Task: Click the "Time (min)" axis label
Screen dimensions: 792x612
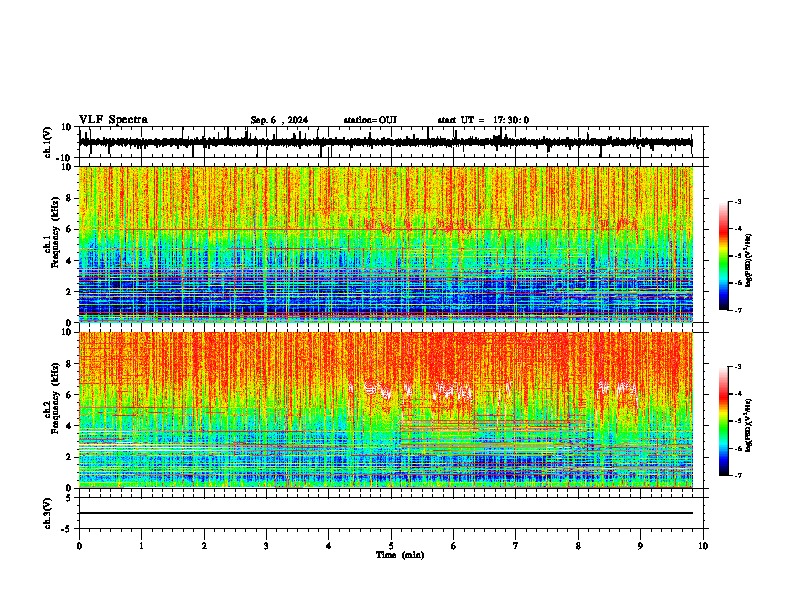Action: [400, 555]
